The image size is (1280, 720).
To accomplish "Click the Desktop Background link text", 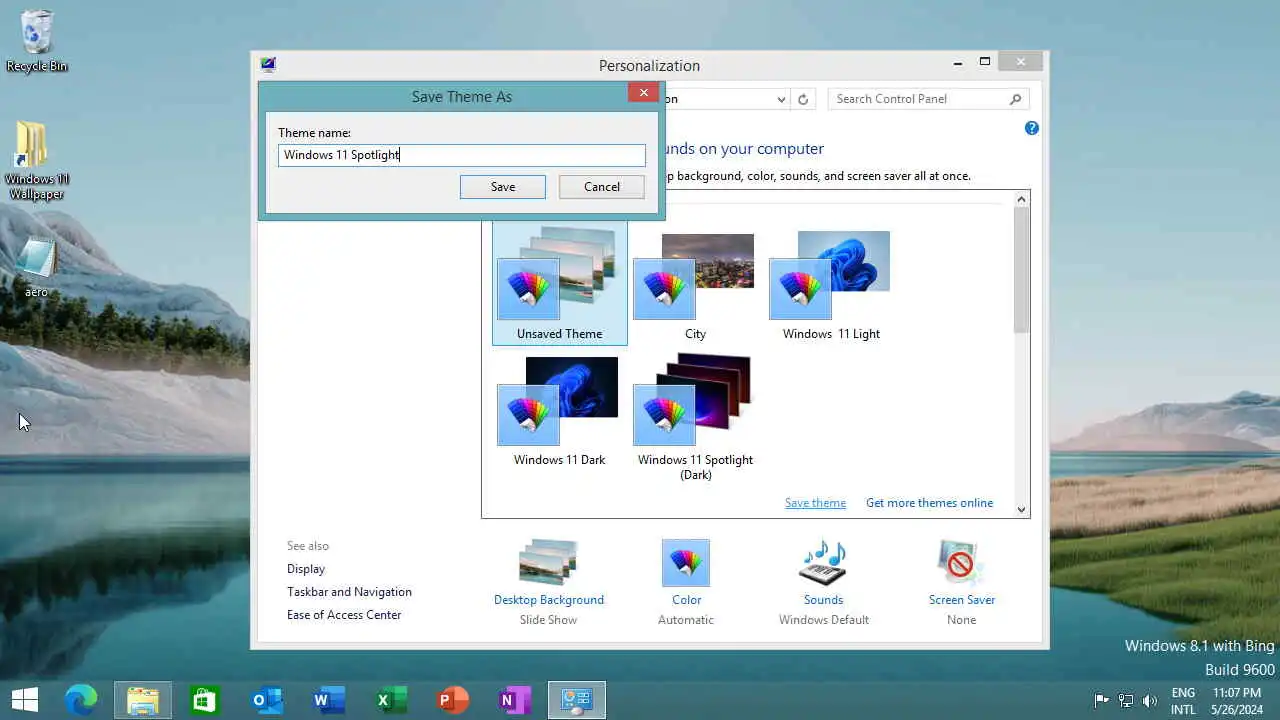I will click(x=549, y=600).
